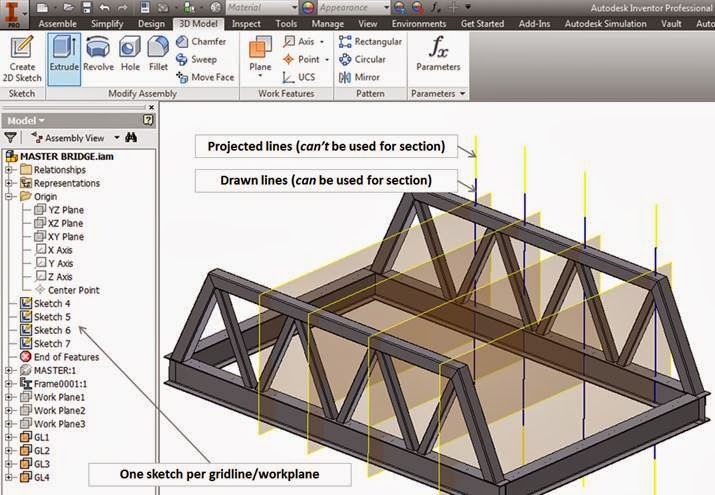
Task: Click End of Features marker
Action: [x=59, y=357]
